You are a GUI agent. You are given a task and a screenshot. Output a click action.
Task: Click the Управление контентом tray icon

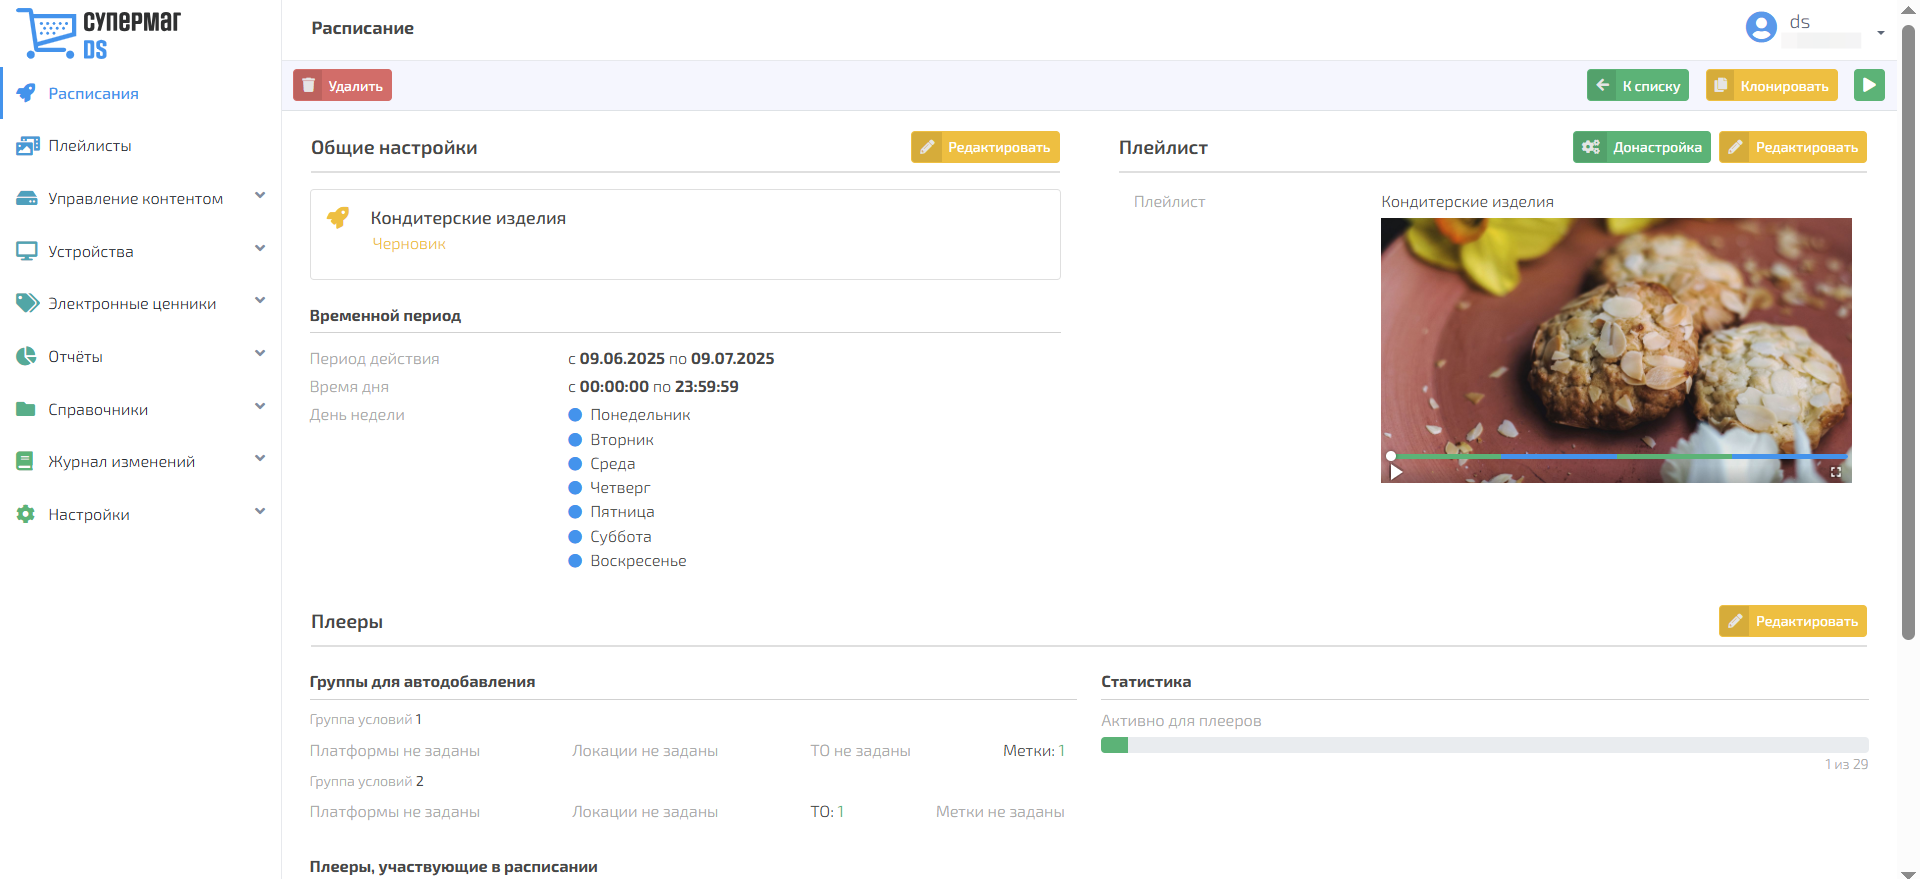point(27,199)
